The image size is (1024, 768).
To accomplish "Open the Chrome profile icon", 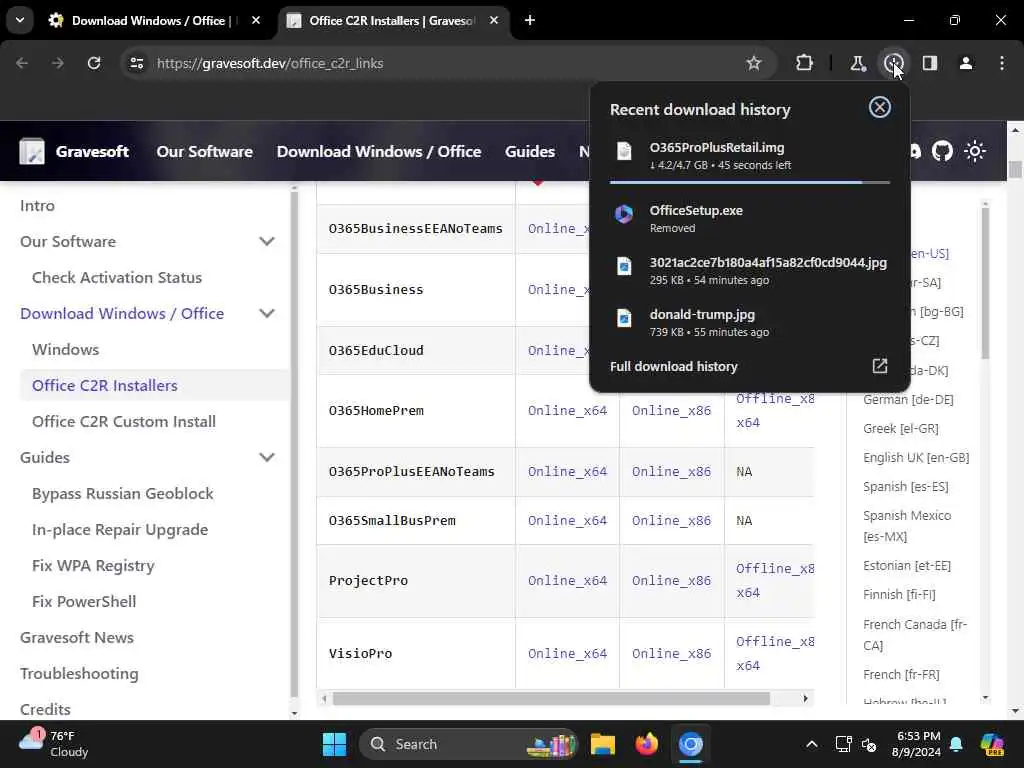I will tap(965, 63).
